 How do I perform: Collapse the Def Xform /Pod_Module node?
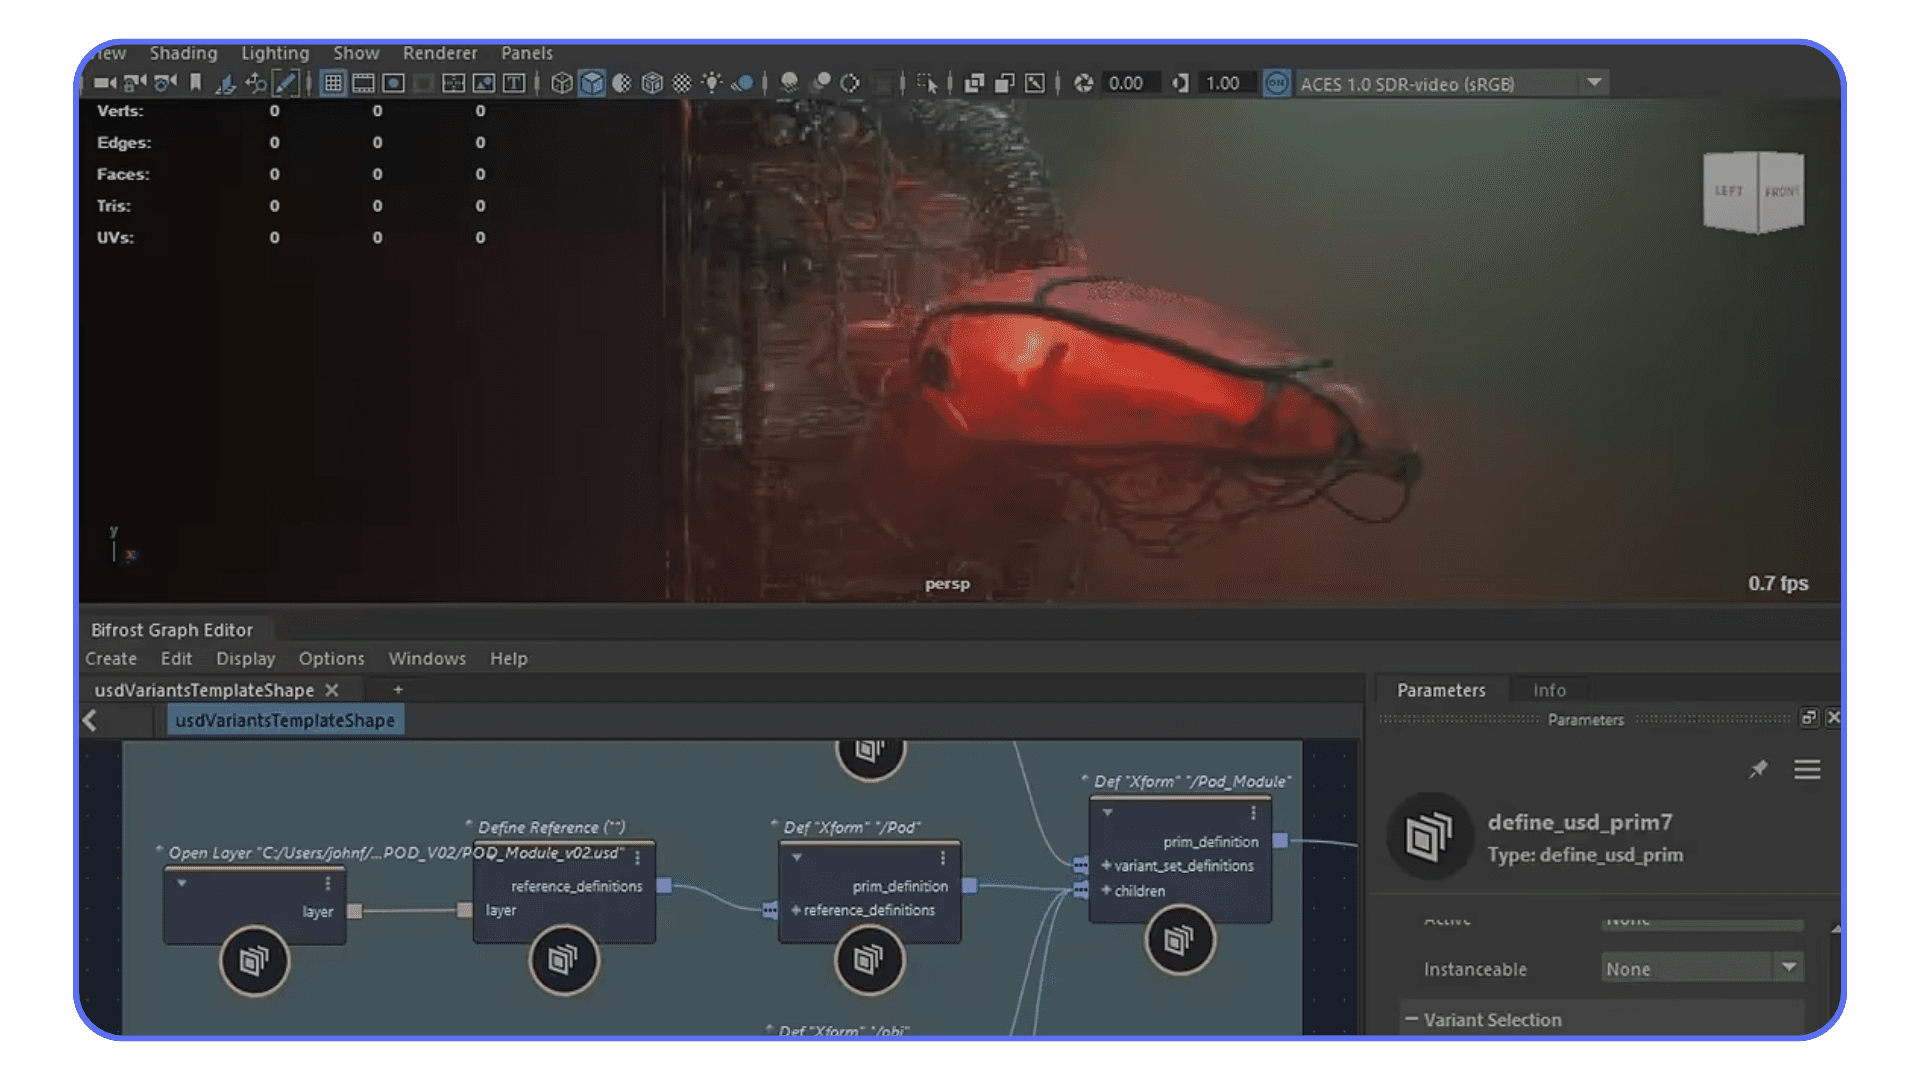pos(1108,813)
